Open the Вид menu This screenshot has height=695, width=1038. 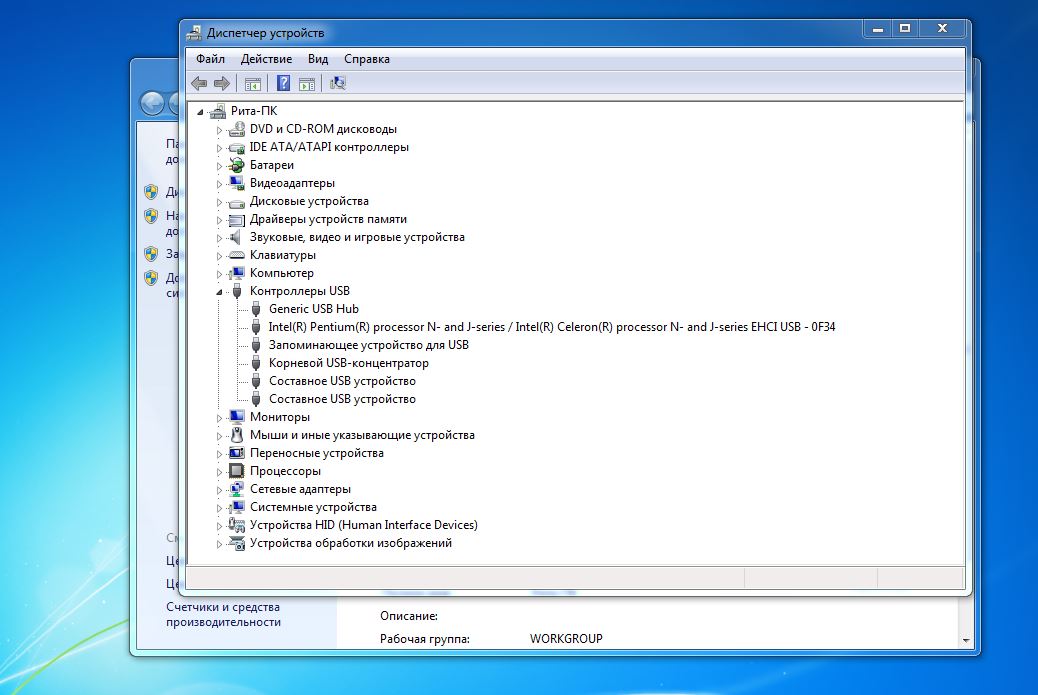click(318, 59)
